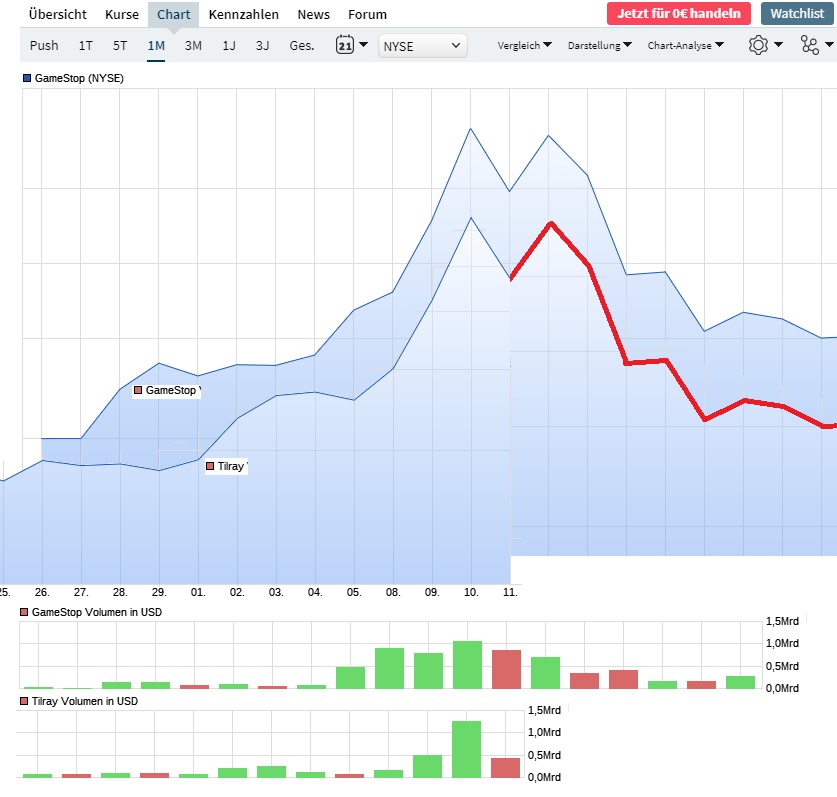The height and width of the screenshot is (797, 837).
Task: Open the News tab
Action: pos(313,14)
